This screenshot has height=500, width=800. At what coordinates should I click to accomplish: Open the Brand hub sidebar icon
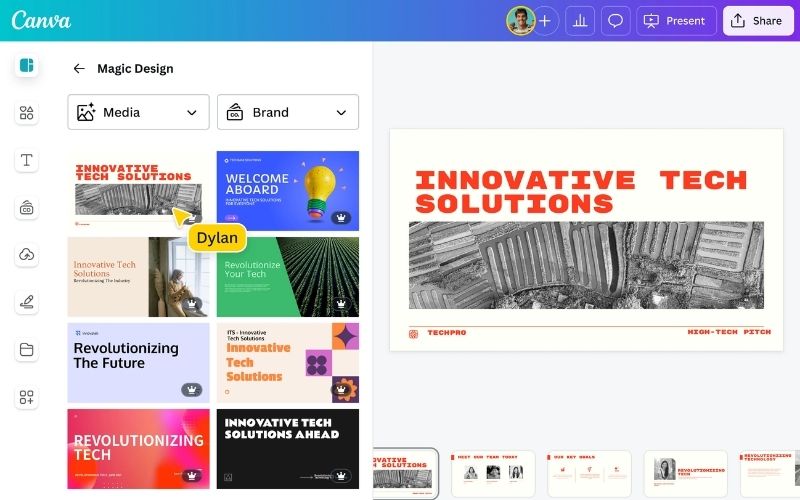click(27, 208)
